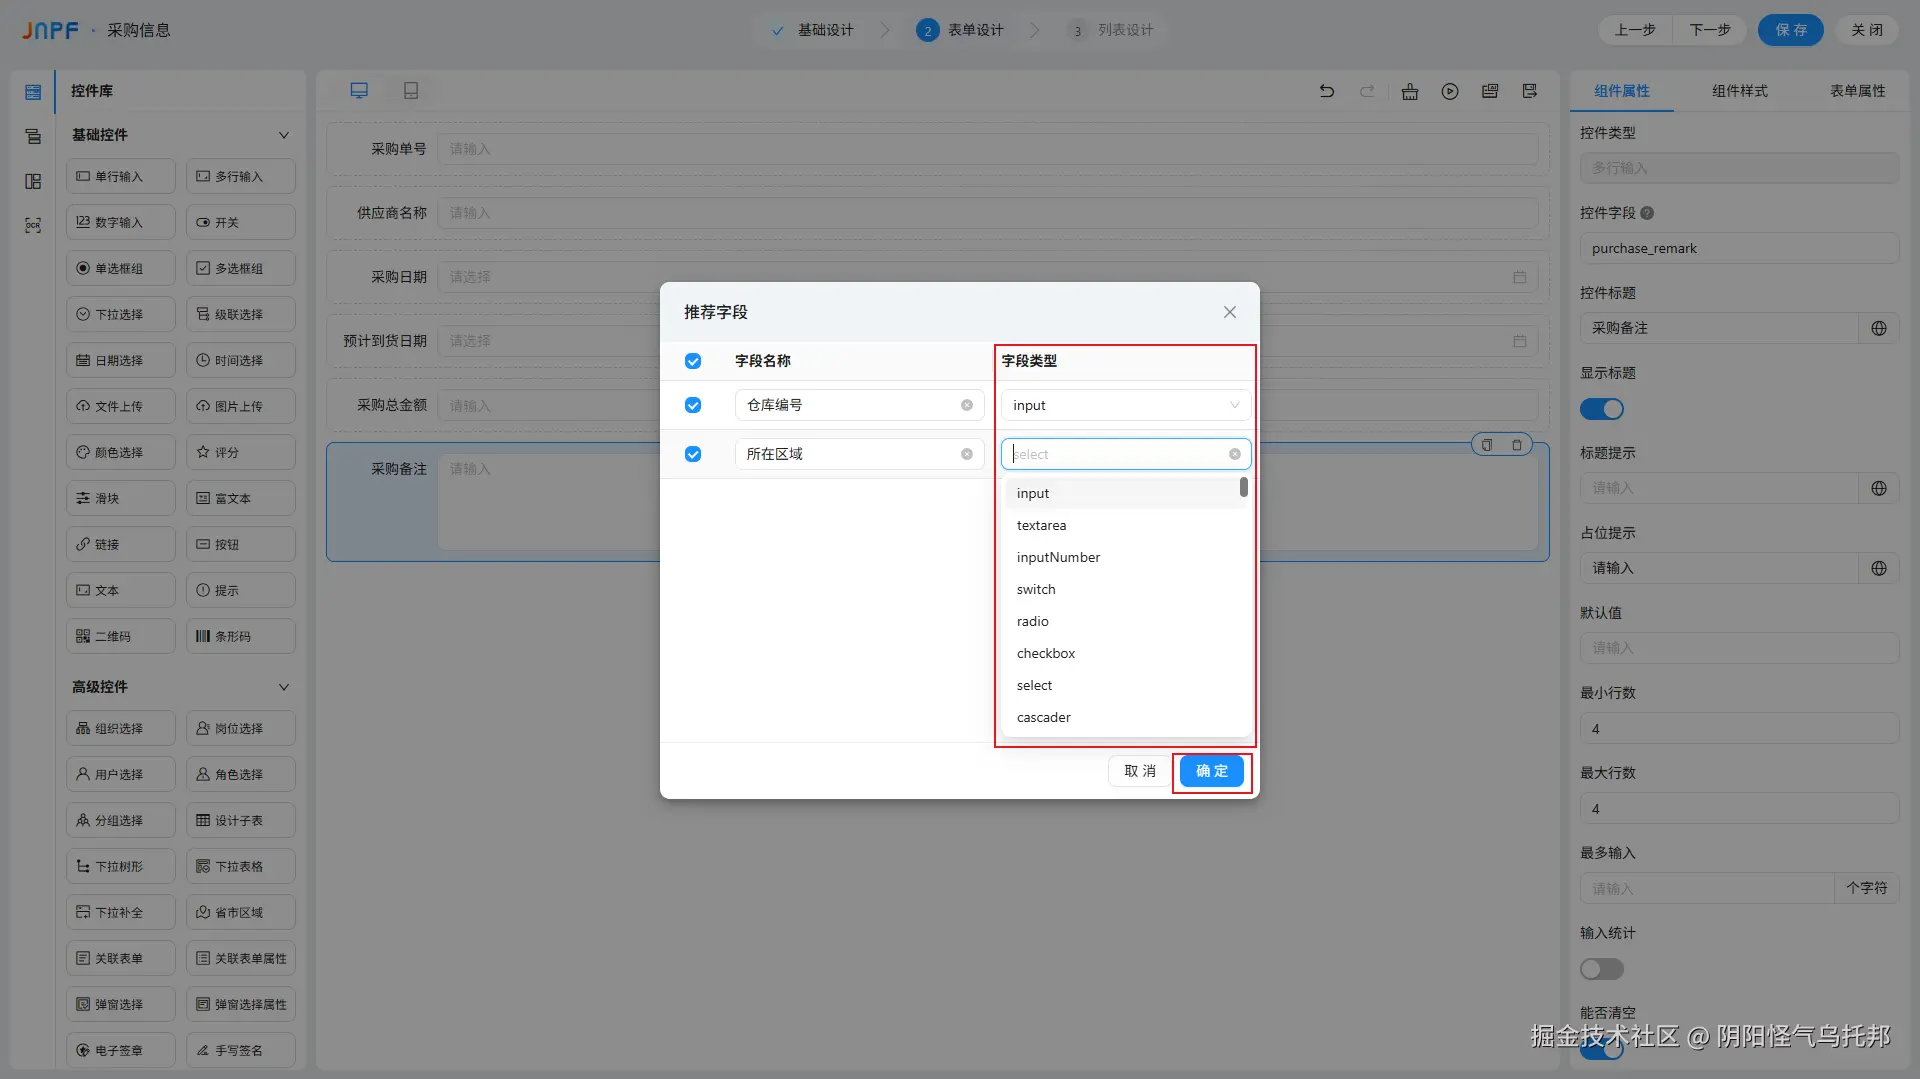Switch to desktop preview icon
This screenshot has height=1079, width=1920.
[359, 91]
